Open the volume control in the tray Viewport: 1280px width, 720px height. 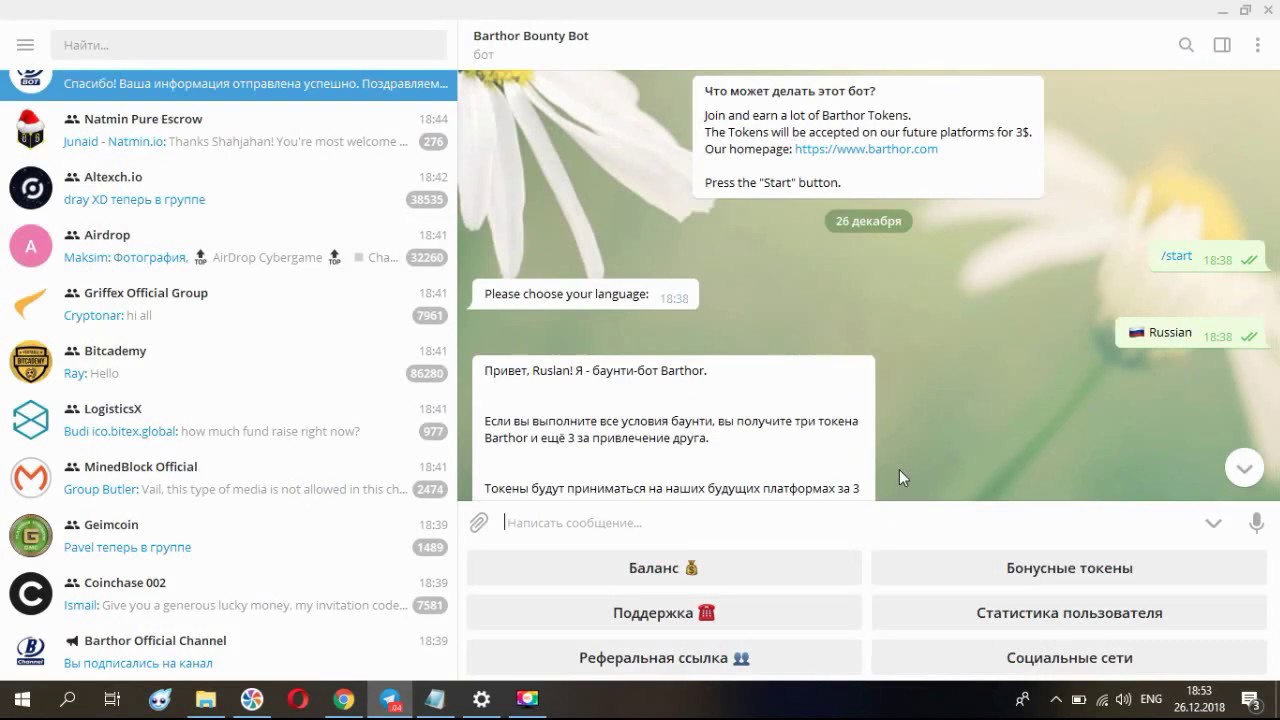point(1124,700)
